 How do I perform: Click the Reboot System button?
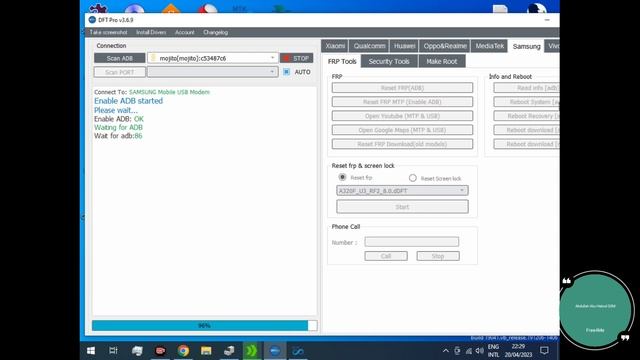tap(526, 102)
